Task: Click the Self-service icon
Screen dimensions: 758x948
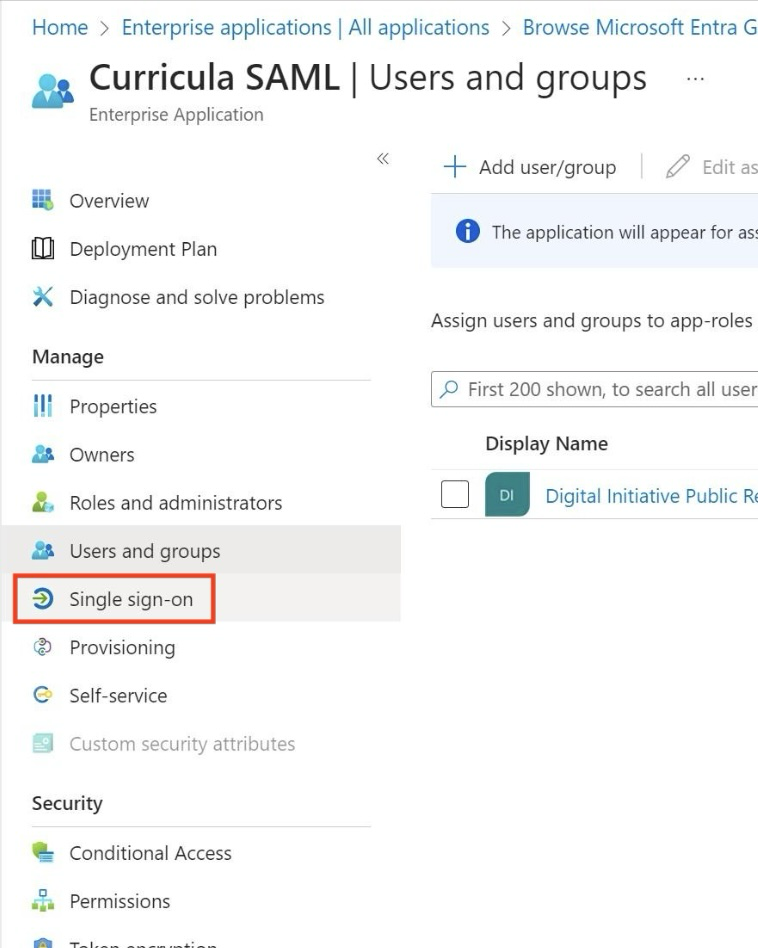Action: pos(42,695)
